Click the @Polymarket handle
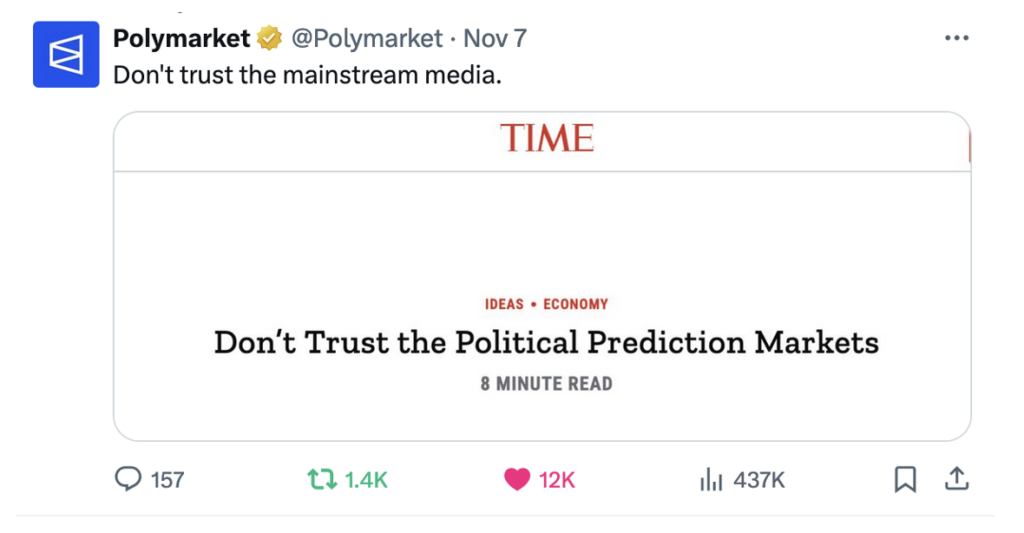This screenshot has height=533, width=1024. pos(366,39)
